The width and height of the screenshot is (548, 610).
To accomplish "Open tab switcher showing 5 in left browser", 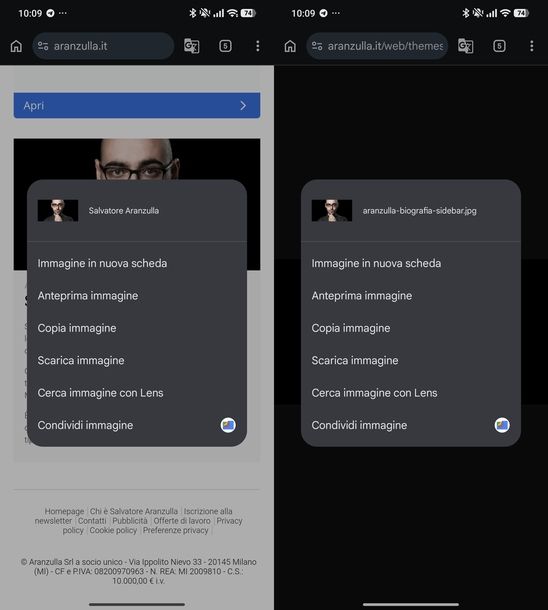I will tap(225, 46).
